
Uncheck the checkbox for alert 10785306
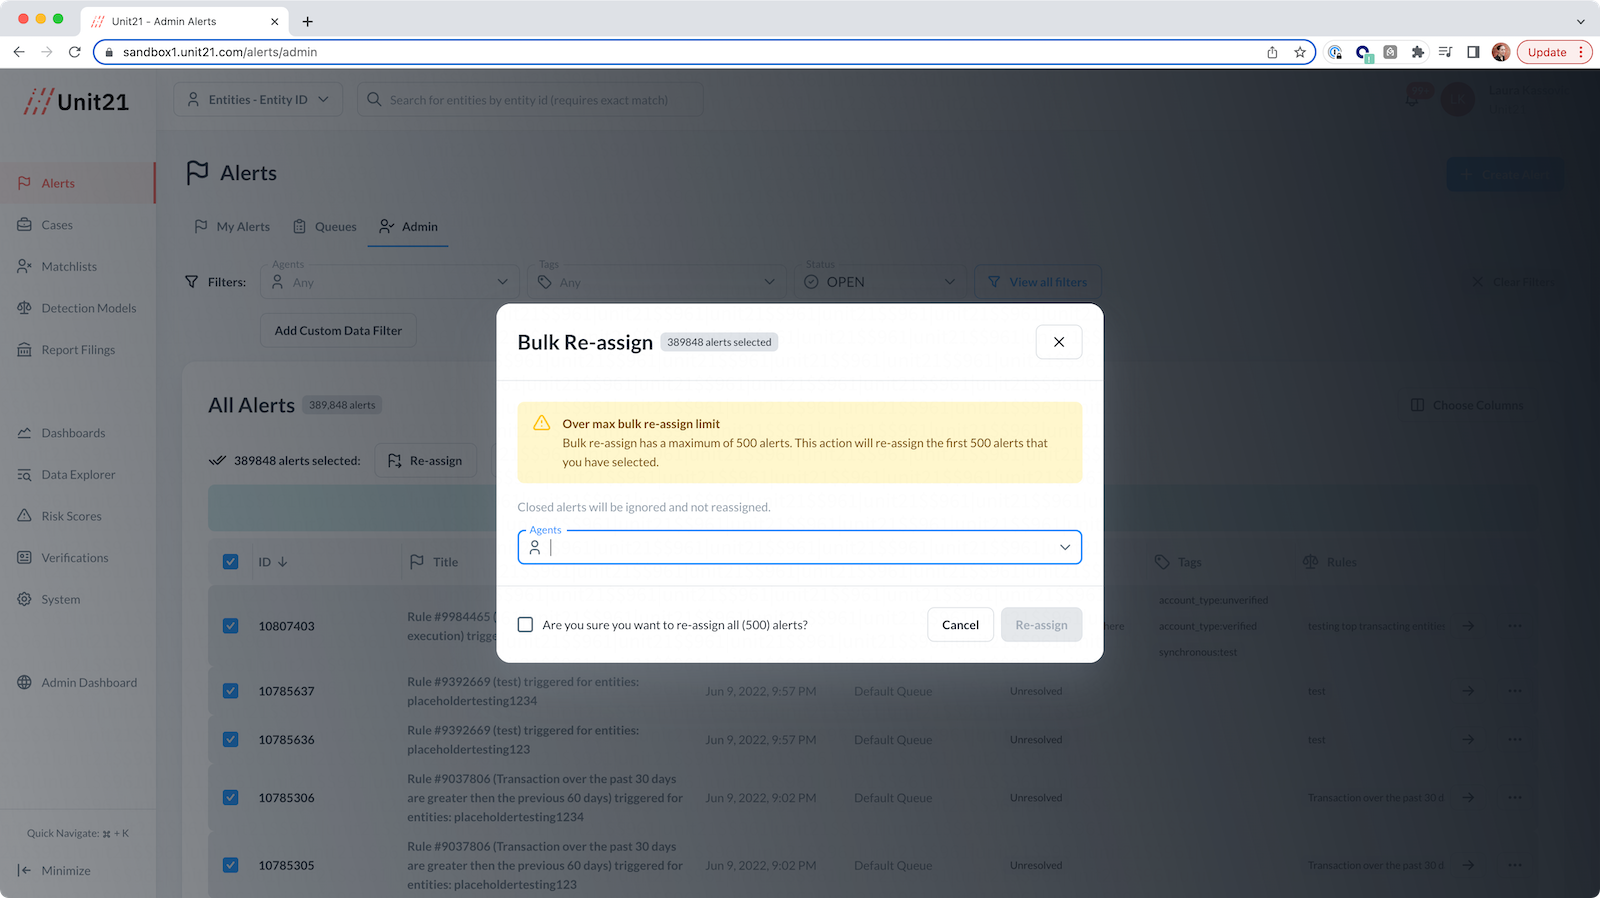(x=231, y=798)
